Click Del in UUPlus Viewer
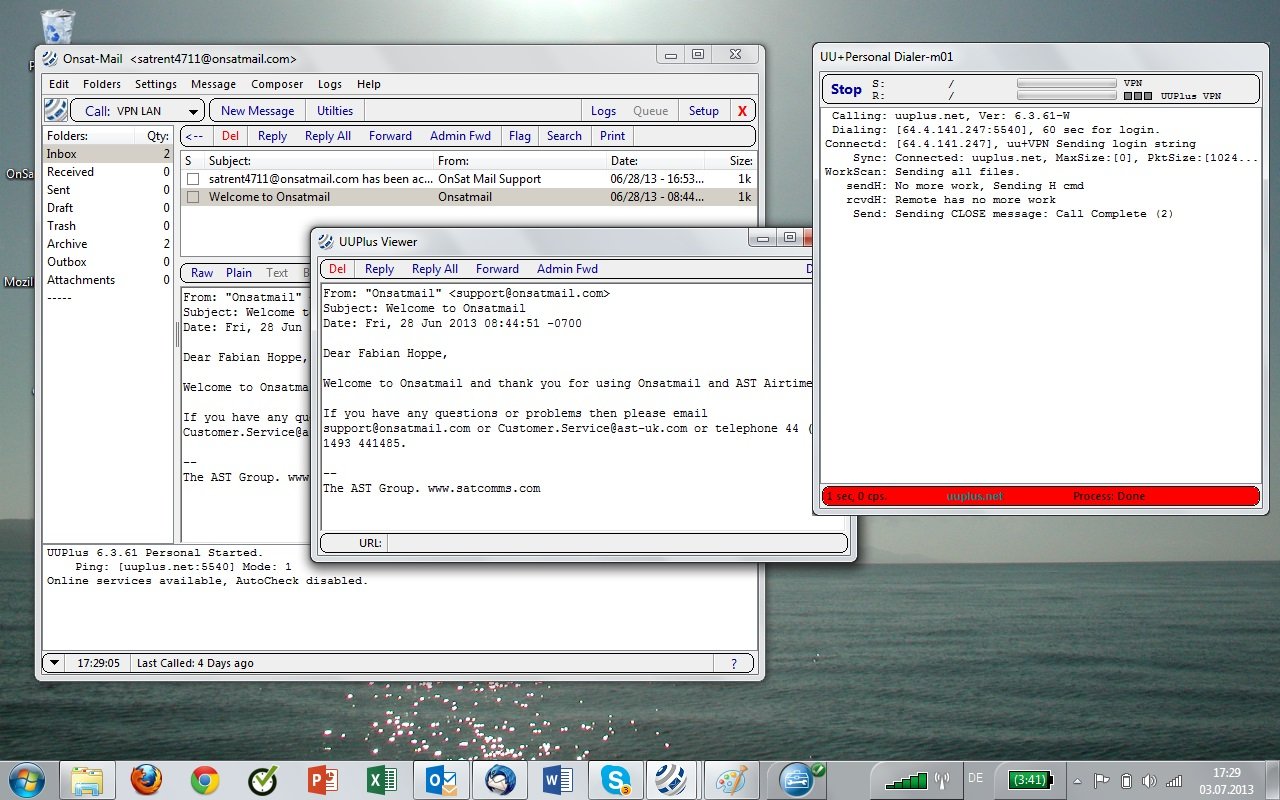Image resolution: width=1280 pixels, height=800 pixels. (x=337, y=269)
